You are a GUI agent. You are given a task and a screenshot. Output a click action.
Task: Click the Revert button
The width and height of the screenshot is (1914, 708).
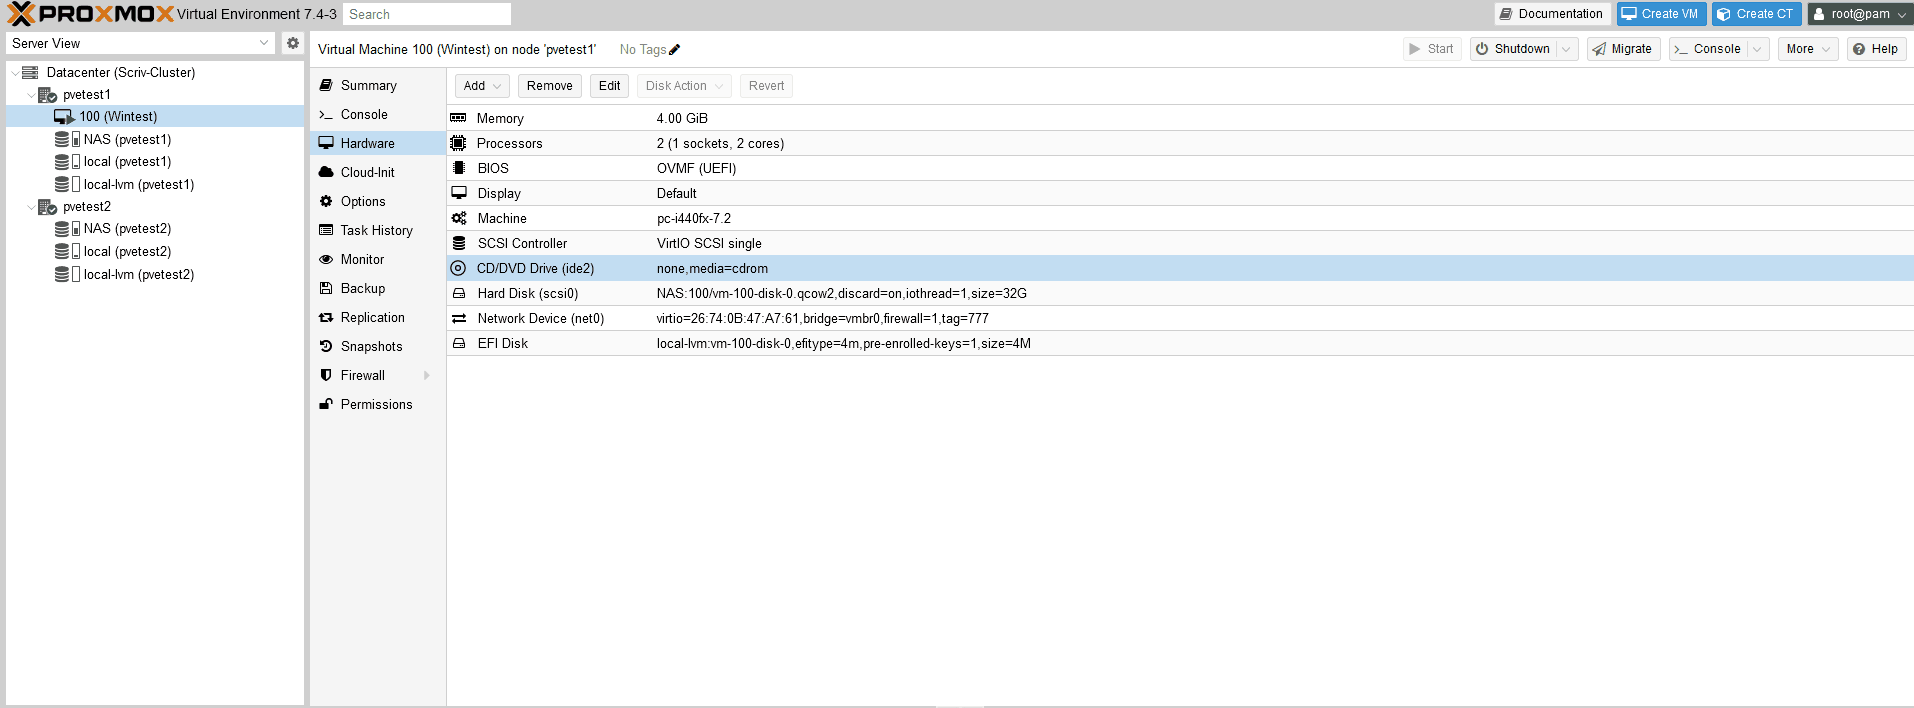[x=766, y=86]
